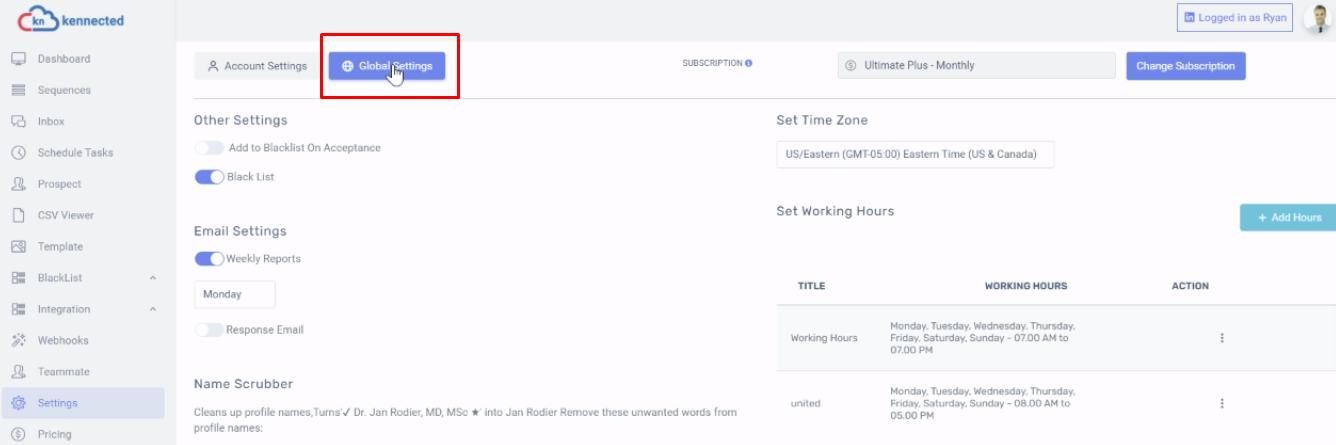The width and height of the screenshot is (1336, 445).
Task: Open three-dot actions for united row
Action: point(1222,403)
